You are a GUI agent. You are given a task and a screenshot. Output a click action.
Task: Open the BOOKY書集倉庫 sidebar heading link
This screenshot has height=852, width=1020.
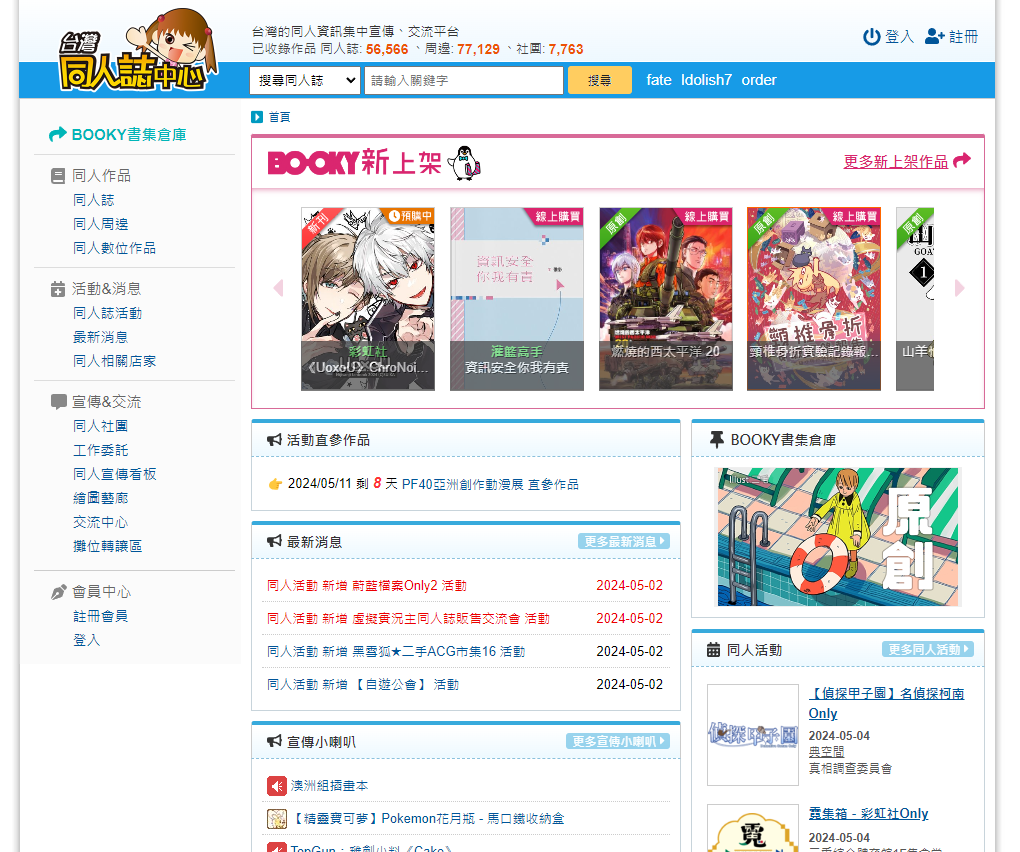[x=129, y=135]
